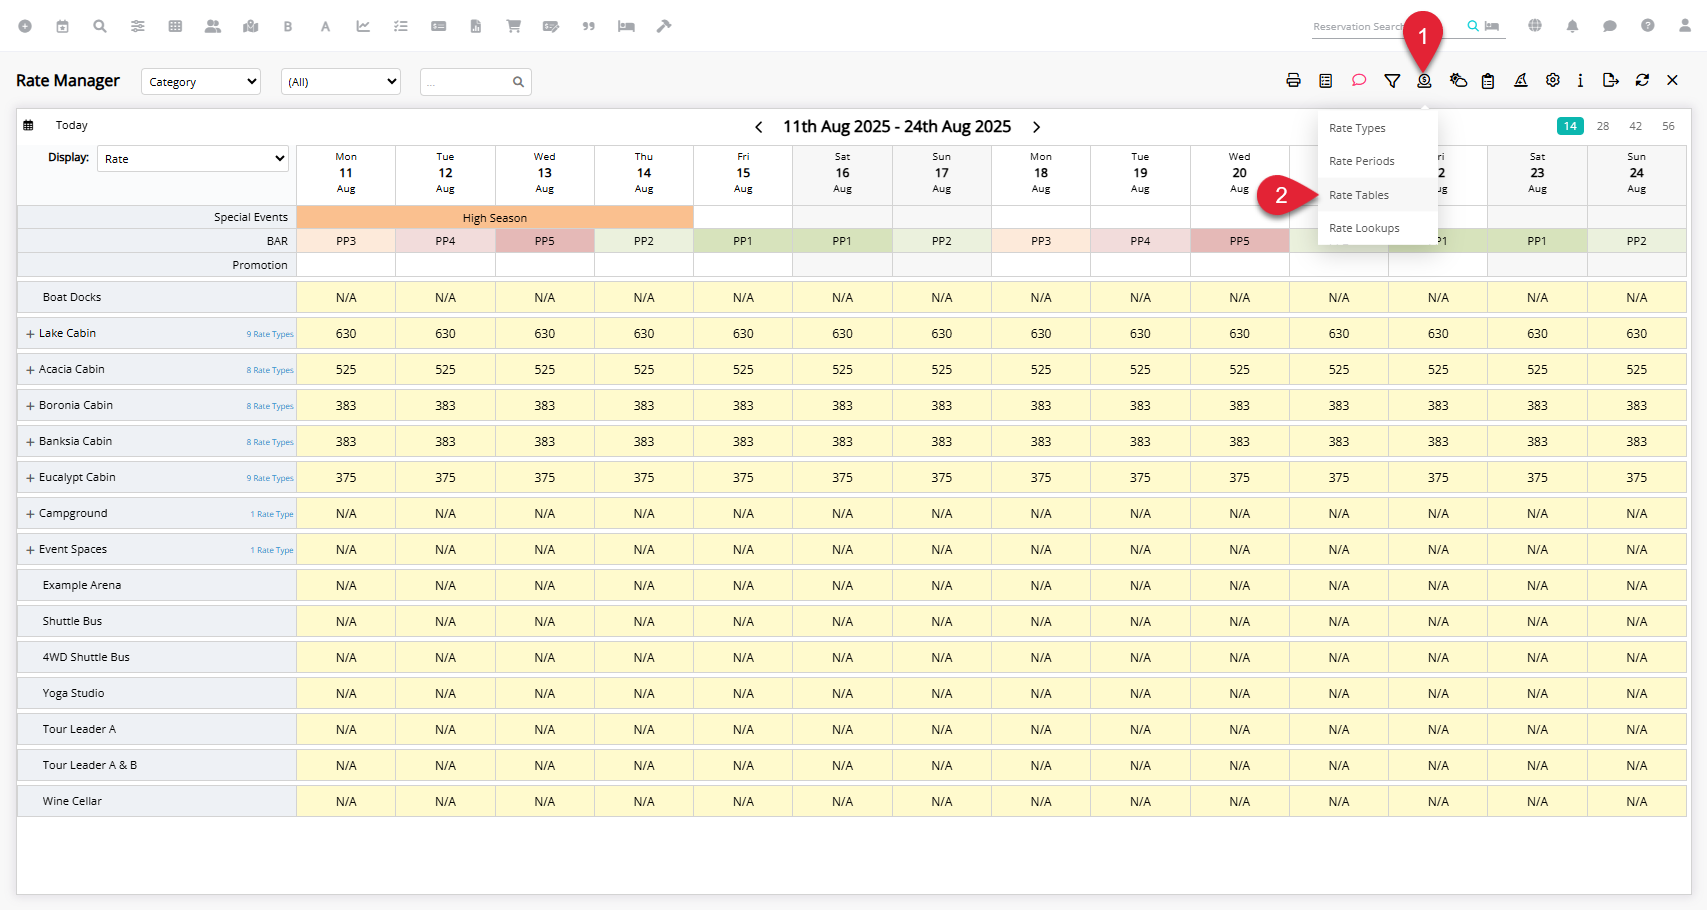Click the magnifier search icon in top toolbar

pos(100,26)
